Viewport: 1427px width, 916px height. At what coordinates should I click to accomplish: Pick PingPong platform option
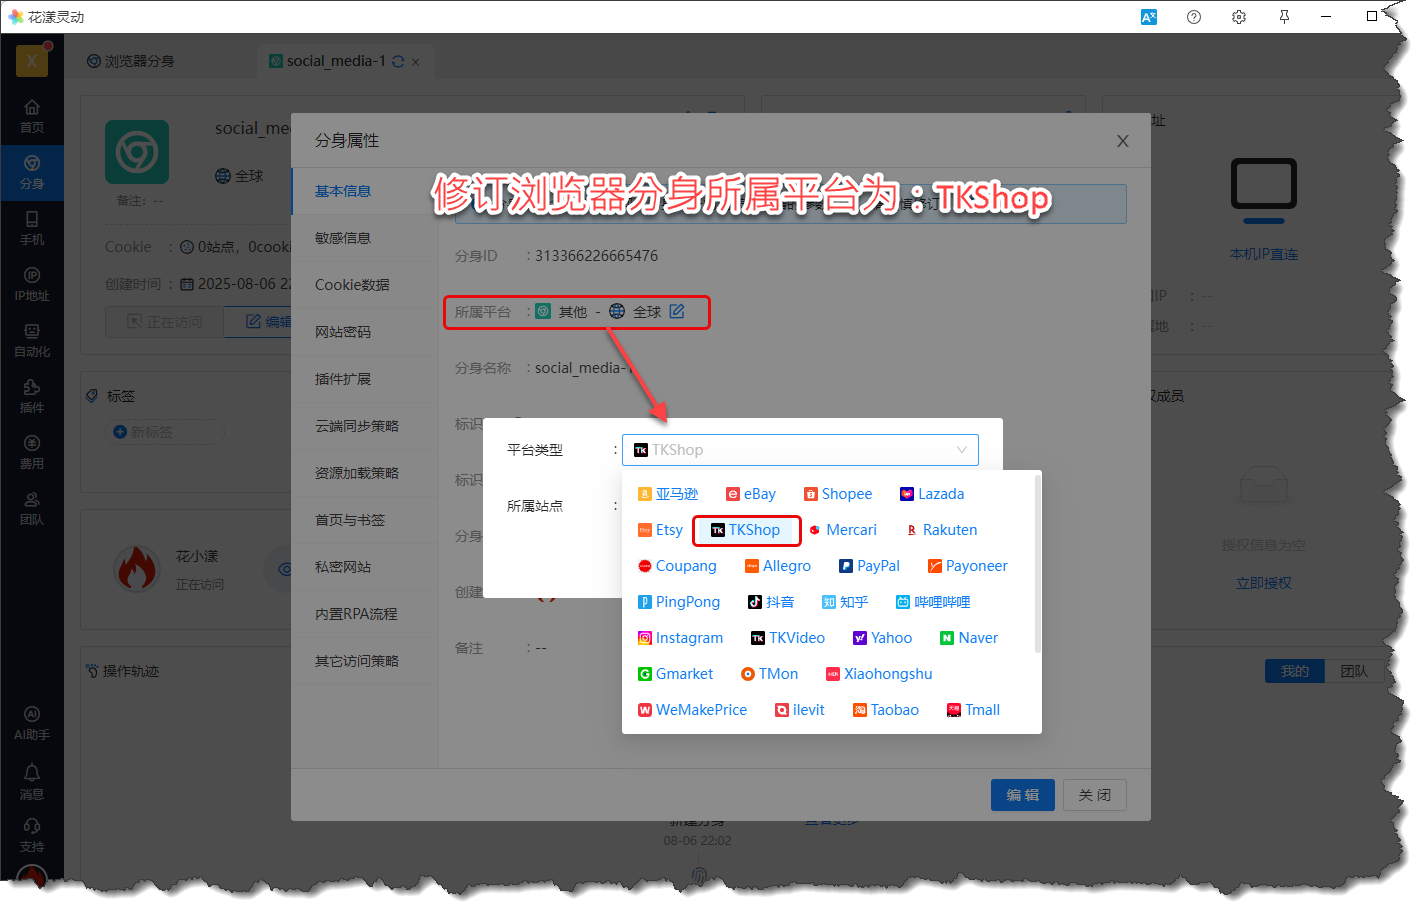tap(679, 602)
